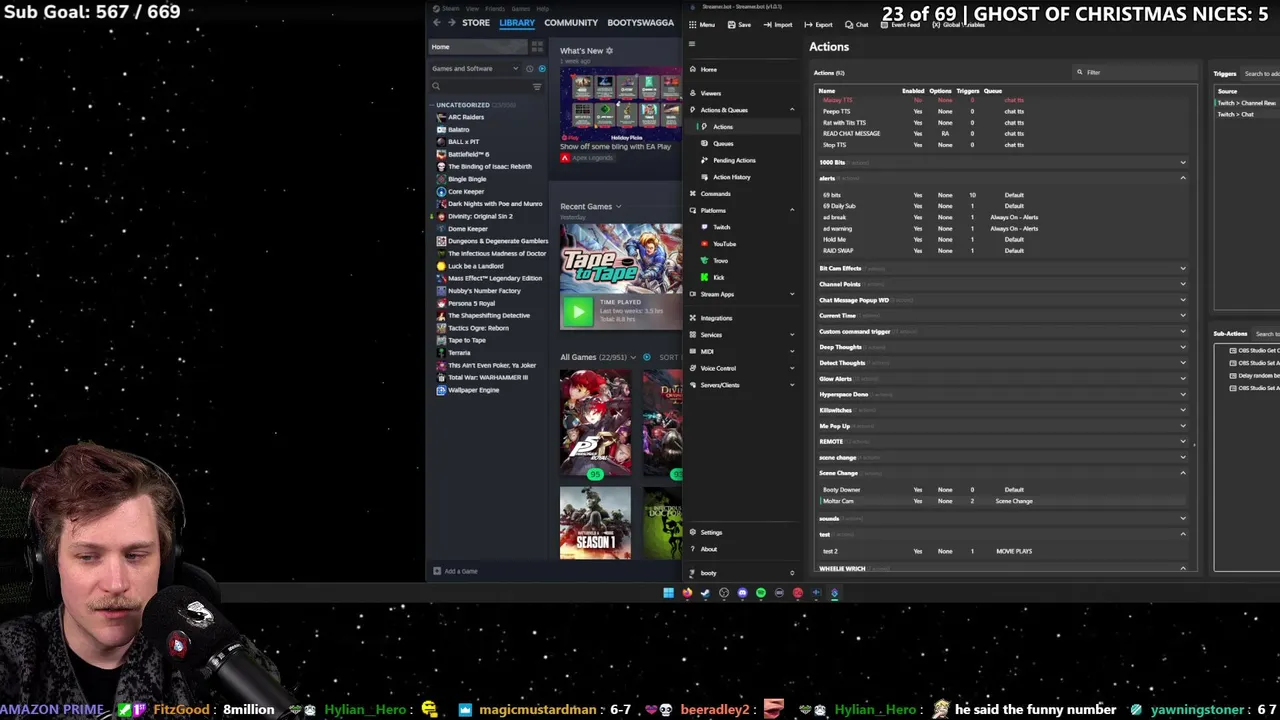Select Terraria in Steam game list
The height and width of the screenshot is (720, 1280).
[x=459, y=353]
